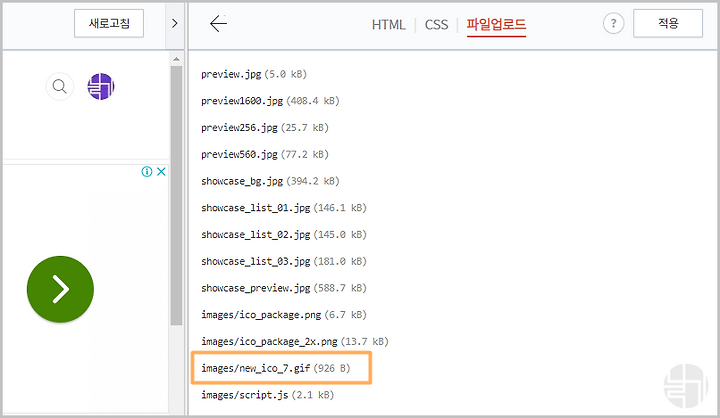720x418 pixels.
Task: Click the ad info icon
Action: (x=146, y=172)
